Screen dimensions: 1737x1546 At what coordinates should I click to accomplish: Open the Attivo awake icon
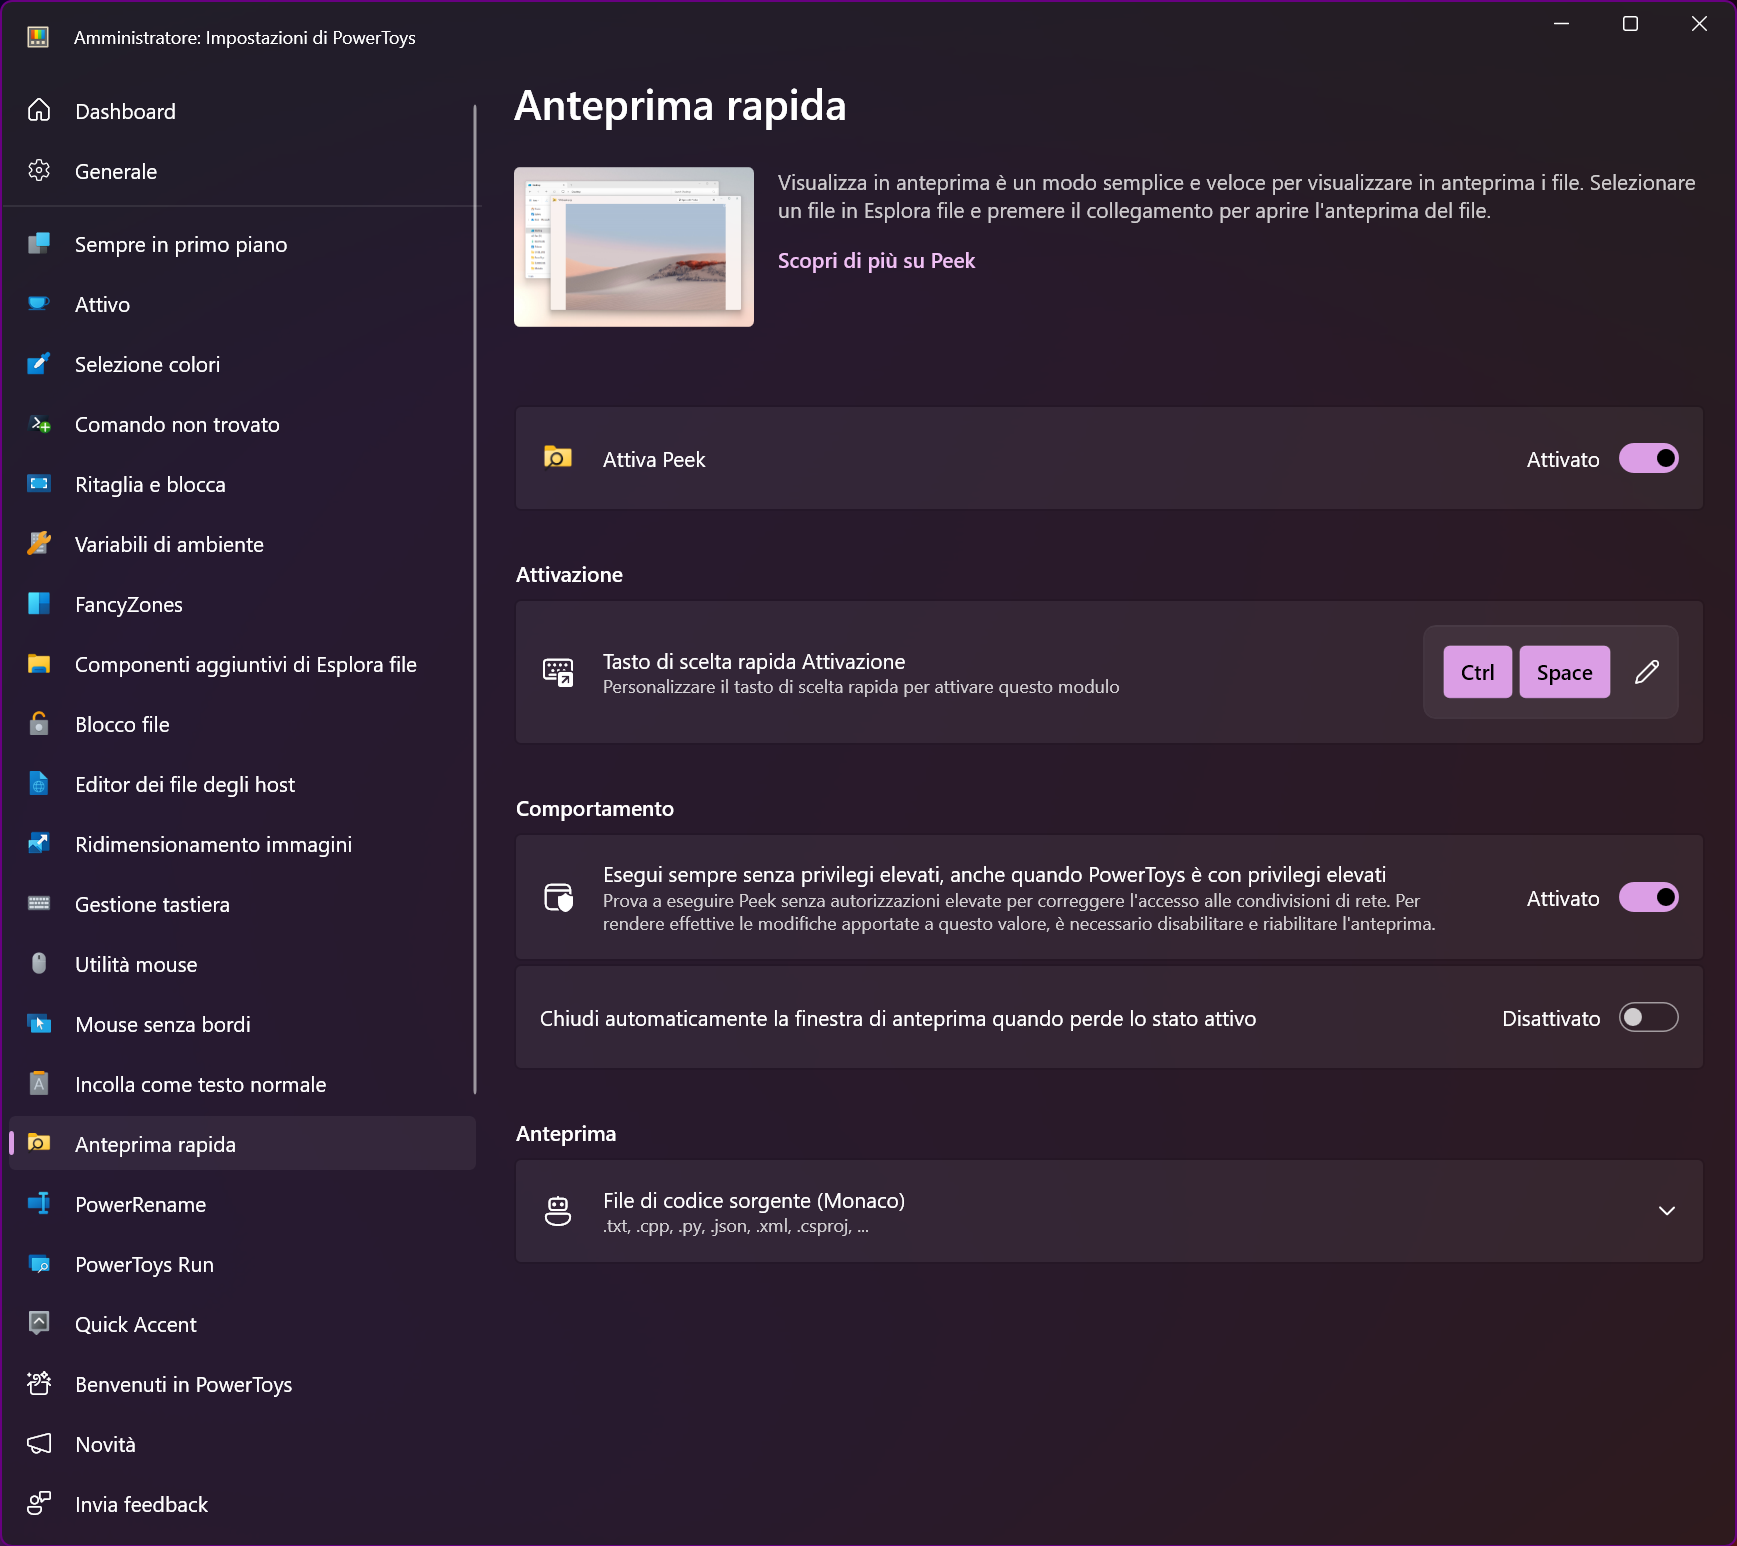click(39, 304)
